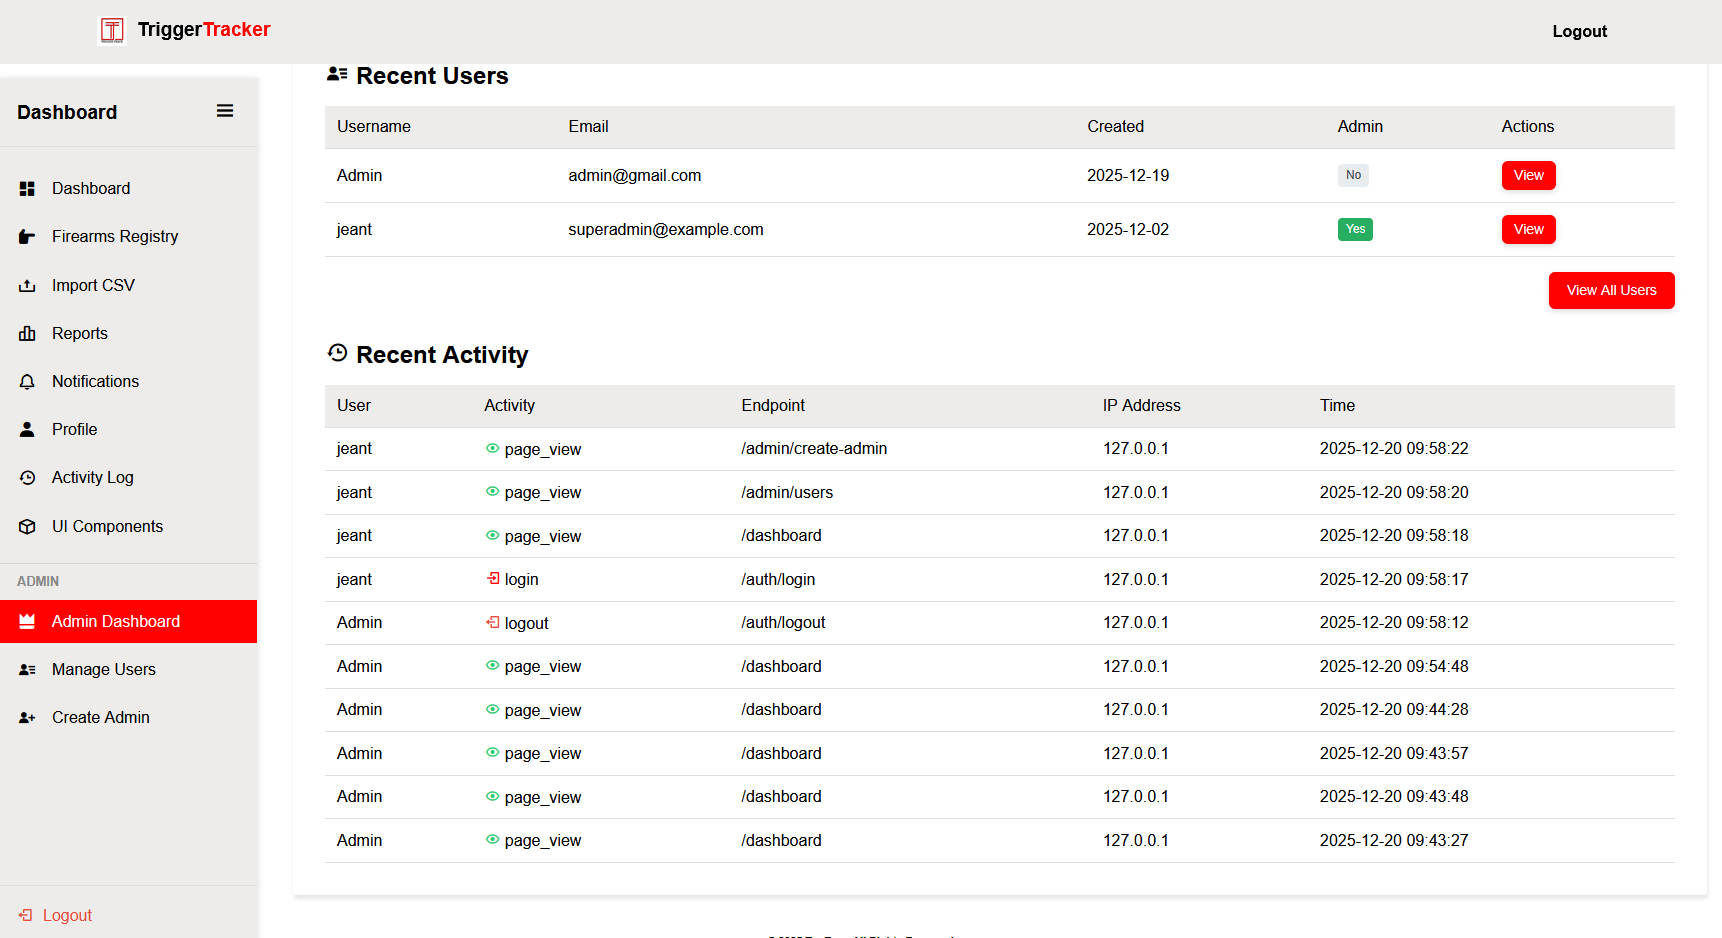Toggle the sidebar with the hamburger icon
Screen dimensions: 1722x938
(224, 110)
